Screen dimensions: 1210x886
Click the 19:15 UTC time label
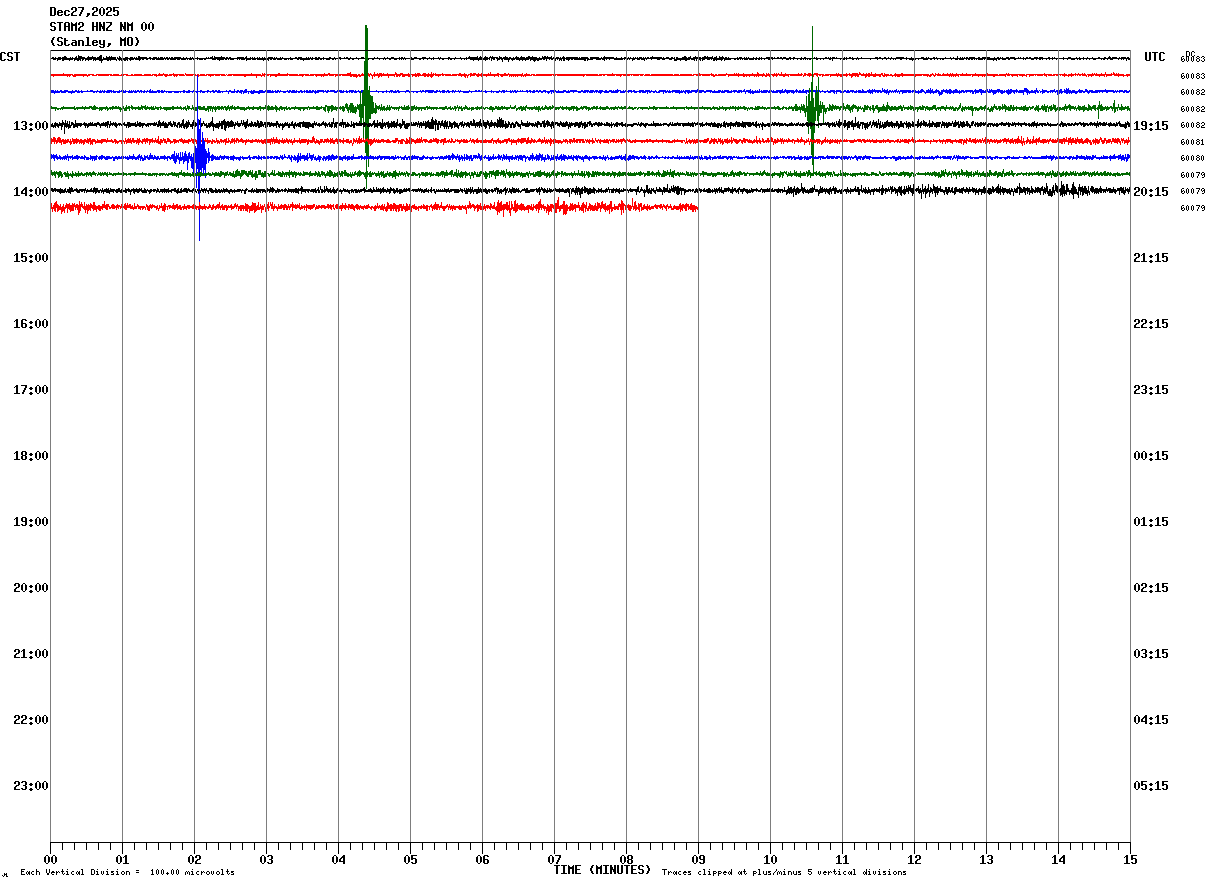click(1152, 126)
